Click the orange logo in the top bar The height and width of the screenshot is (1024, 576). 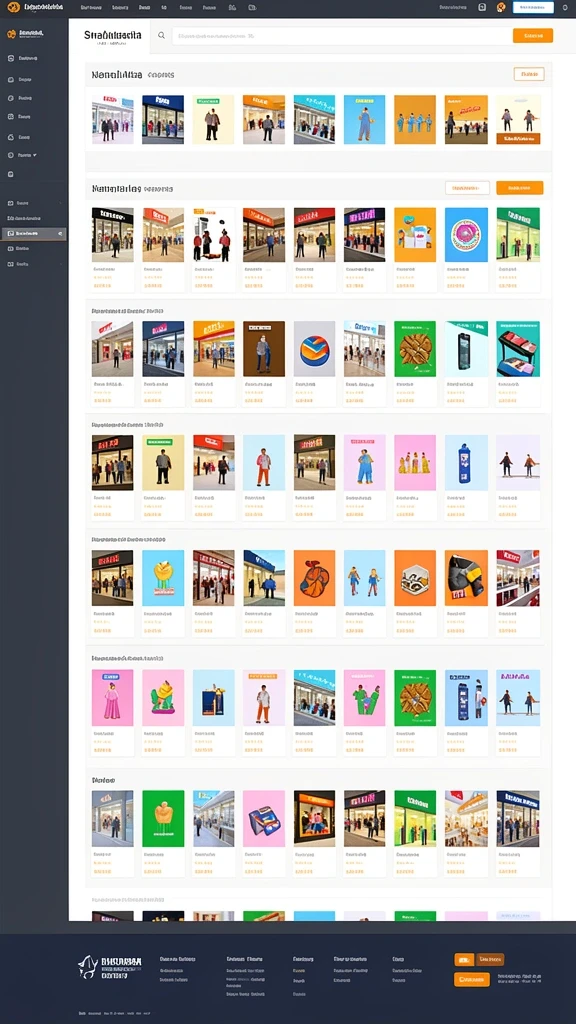tap(12, 7)
